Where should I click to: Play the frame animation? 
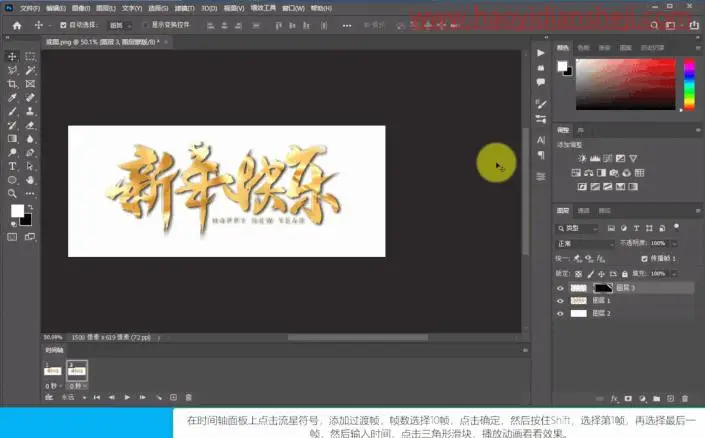click(127, 398)
